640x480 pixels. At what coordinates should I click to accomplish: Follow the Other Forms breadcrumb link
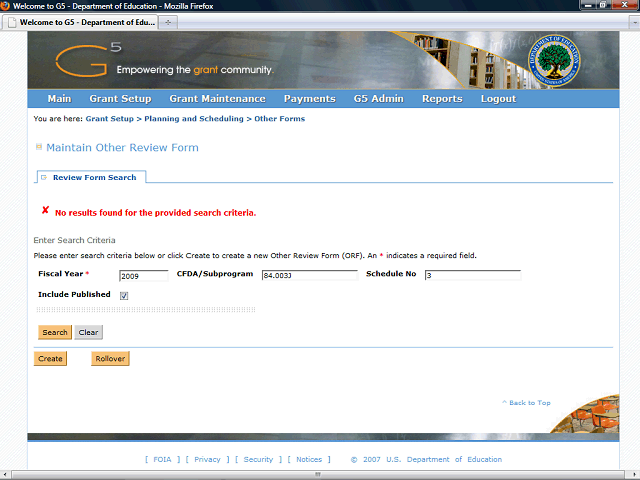point(280,119)
